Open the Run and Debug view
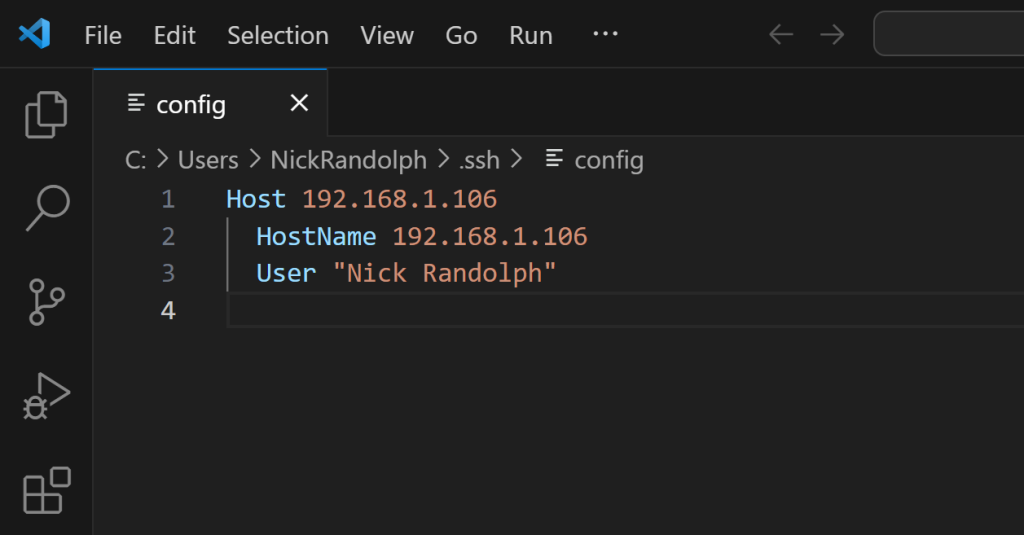The width and height of the screenshot is (1024, 535). pos(46,396)
